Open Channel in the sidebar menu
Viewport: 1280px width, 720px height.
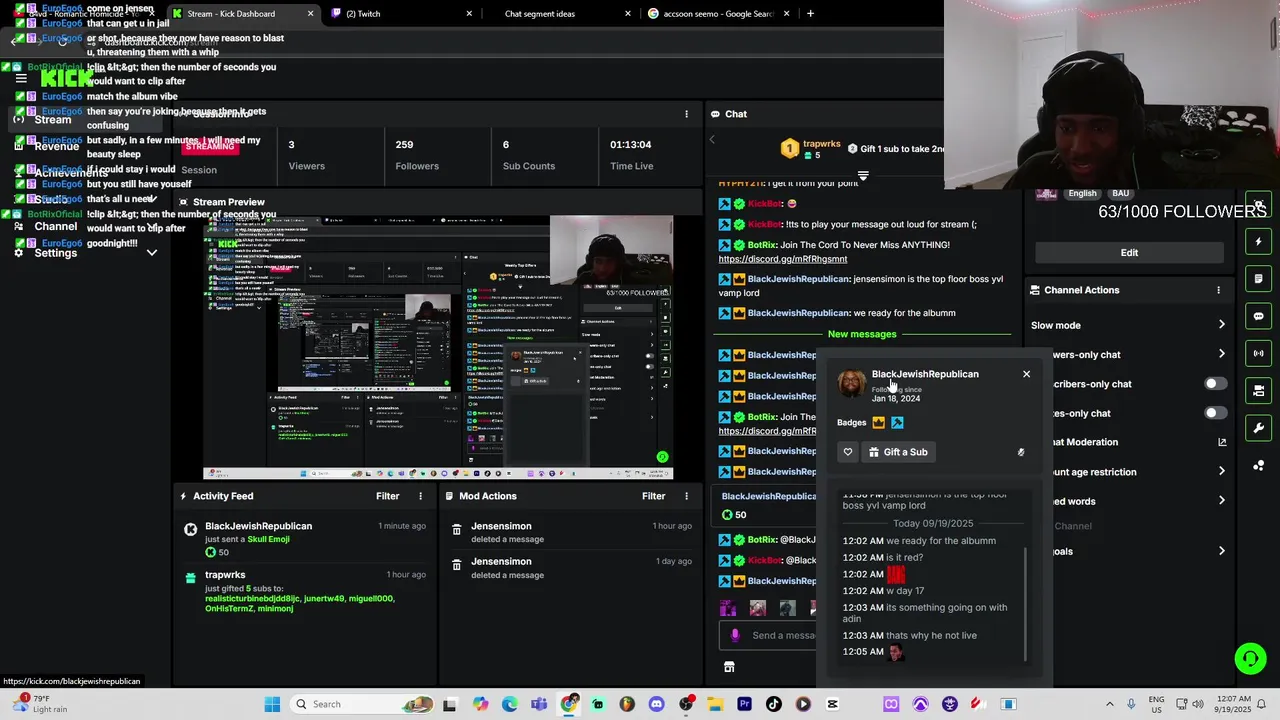(56, 227)
